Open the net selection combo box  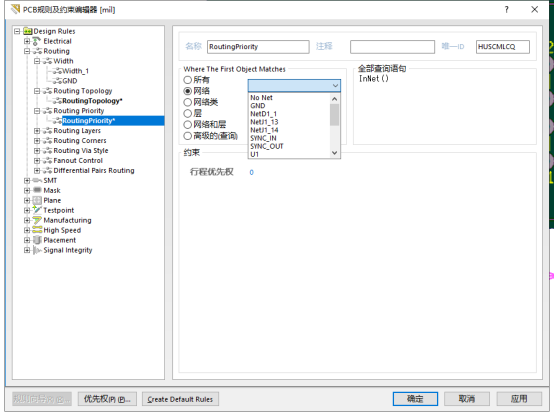294,86
